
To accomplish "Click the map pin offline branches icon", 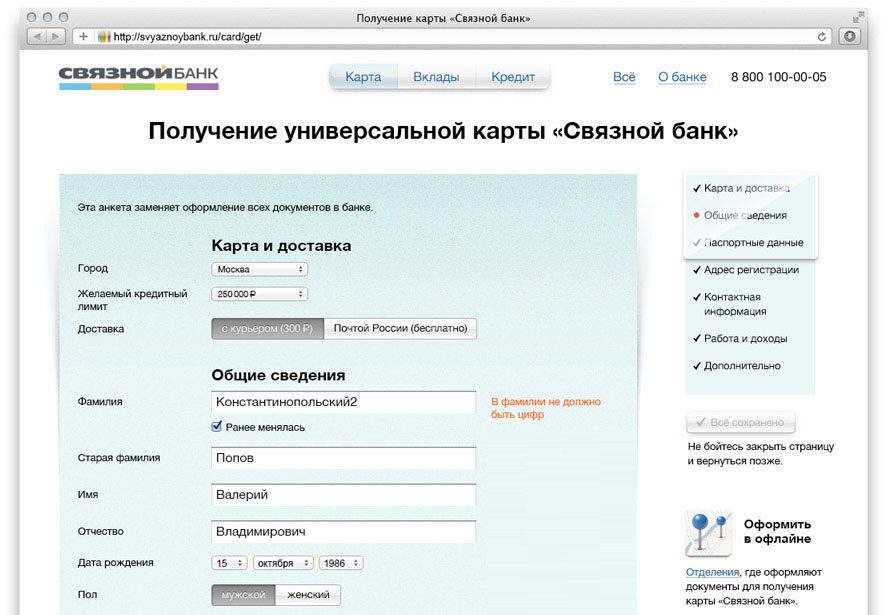I will (707, 532).
